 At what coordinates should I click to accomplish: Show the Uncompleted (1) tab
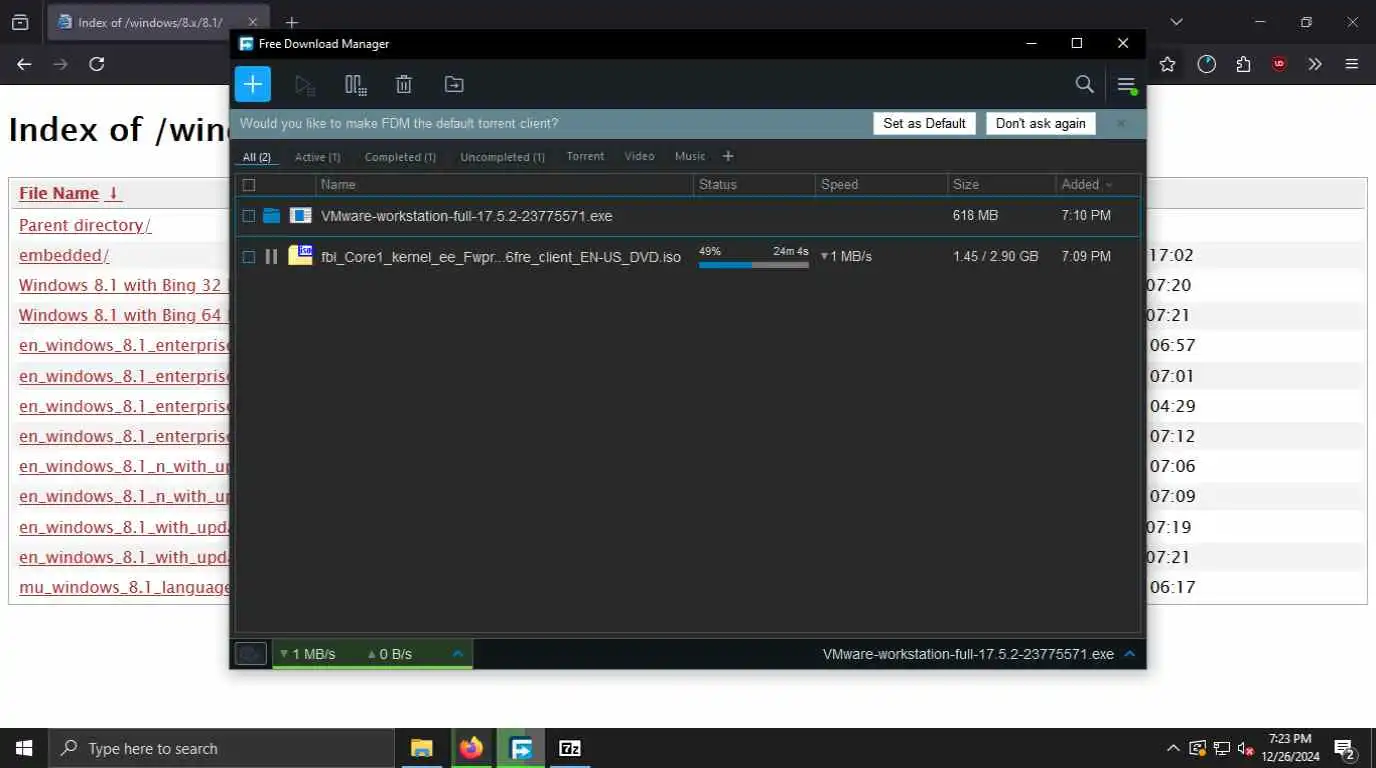pos(502,157)
